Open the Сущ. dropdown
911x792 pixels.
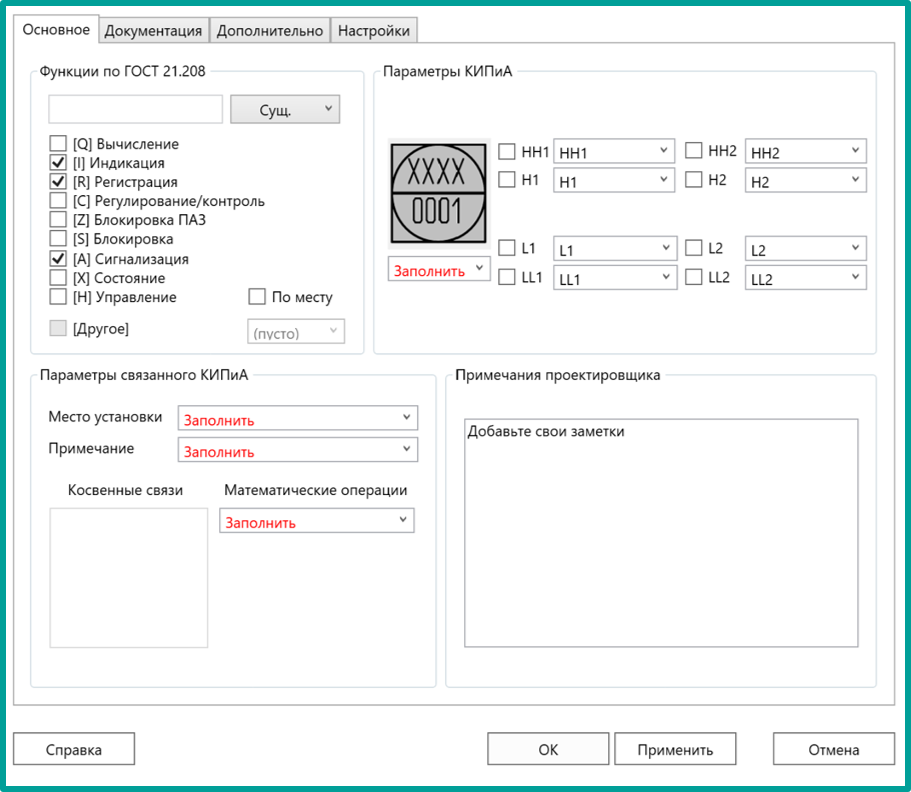pyautogui.click(x=285, y=110)
